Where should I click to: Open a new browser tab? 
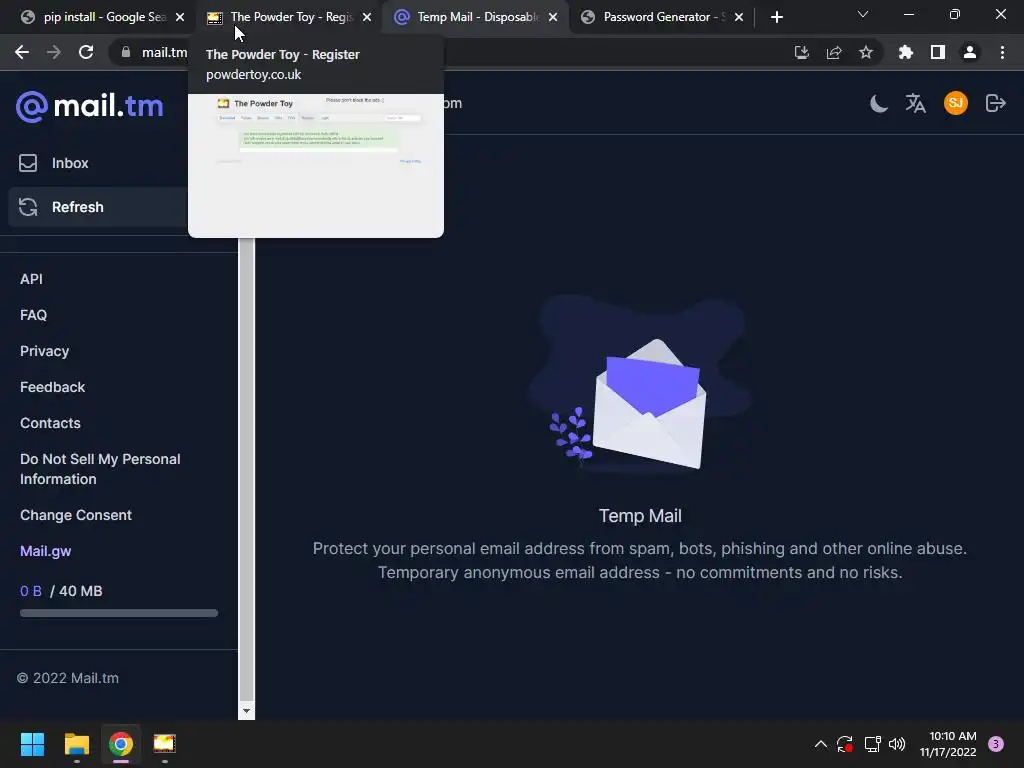tap(776, 17)
